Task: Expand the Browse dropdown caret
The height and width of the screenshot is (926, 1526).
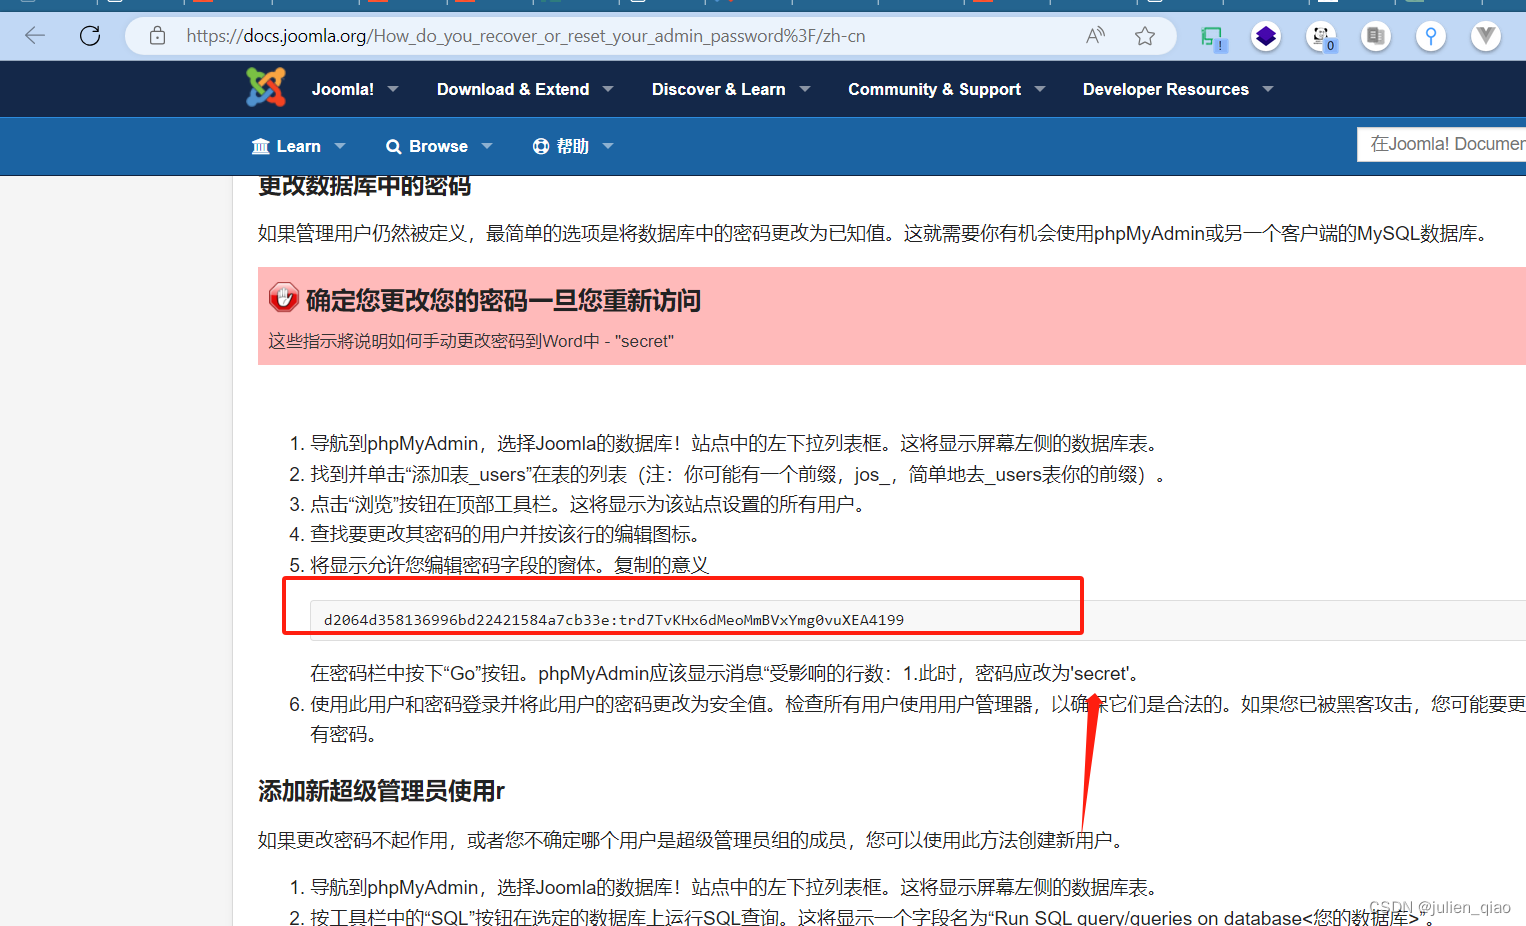Action: click(487, 146)
